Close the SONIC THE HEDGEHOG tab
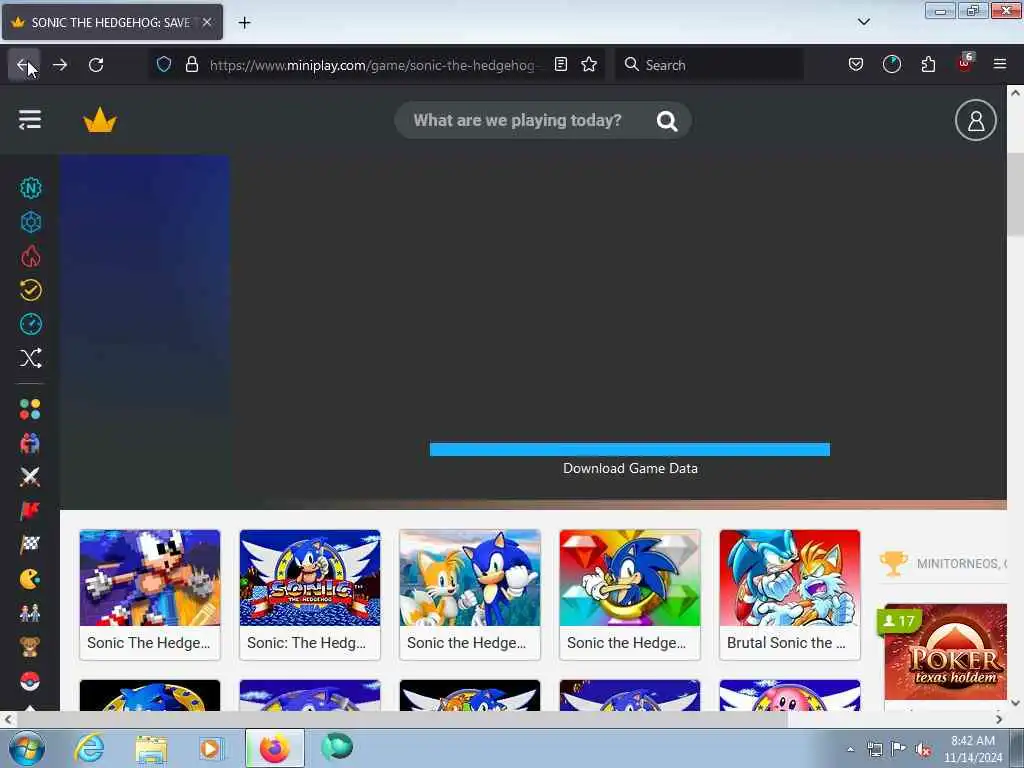 tap(207, 22)
